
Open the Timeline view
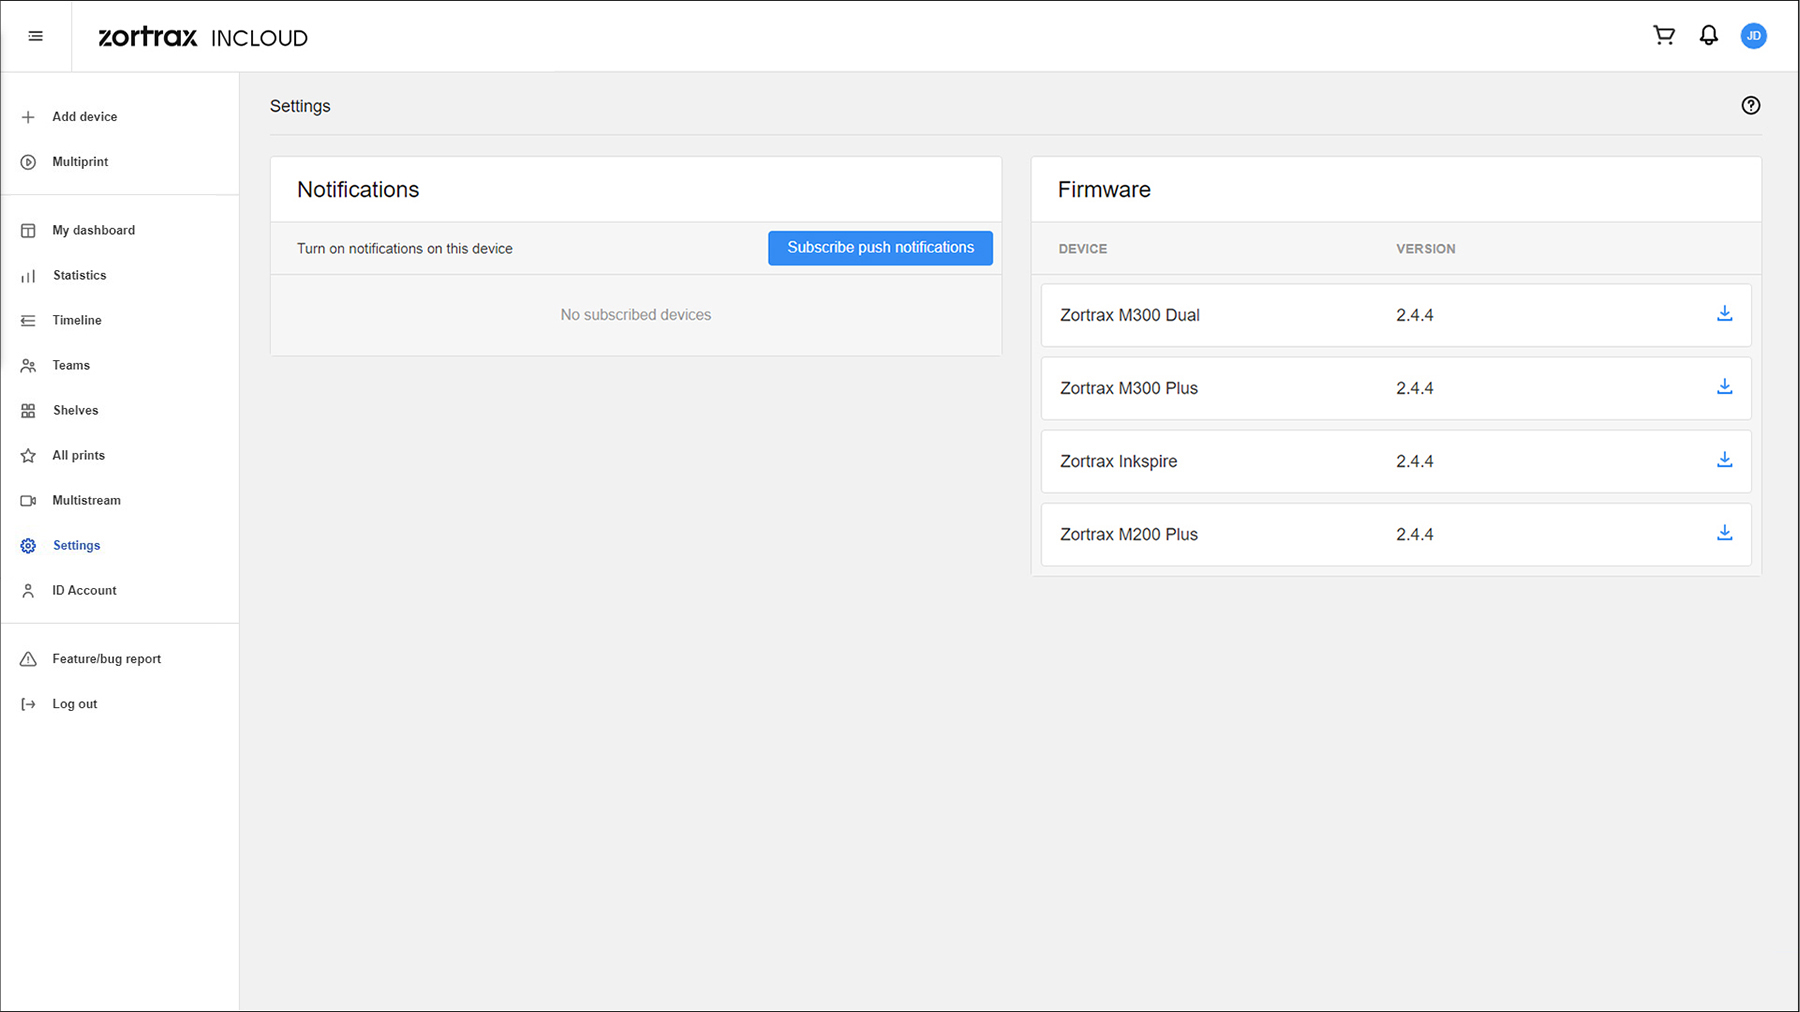click(x=77, y=320)
